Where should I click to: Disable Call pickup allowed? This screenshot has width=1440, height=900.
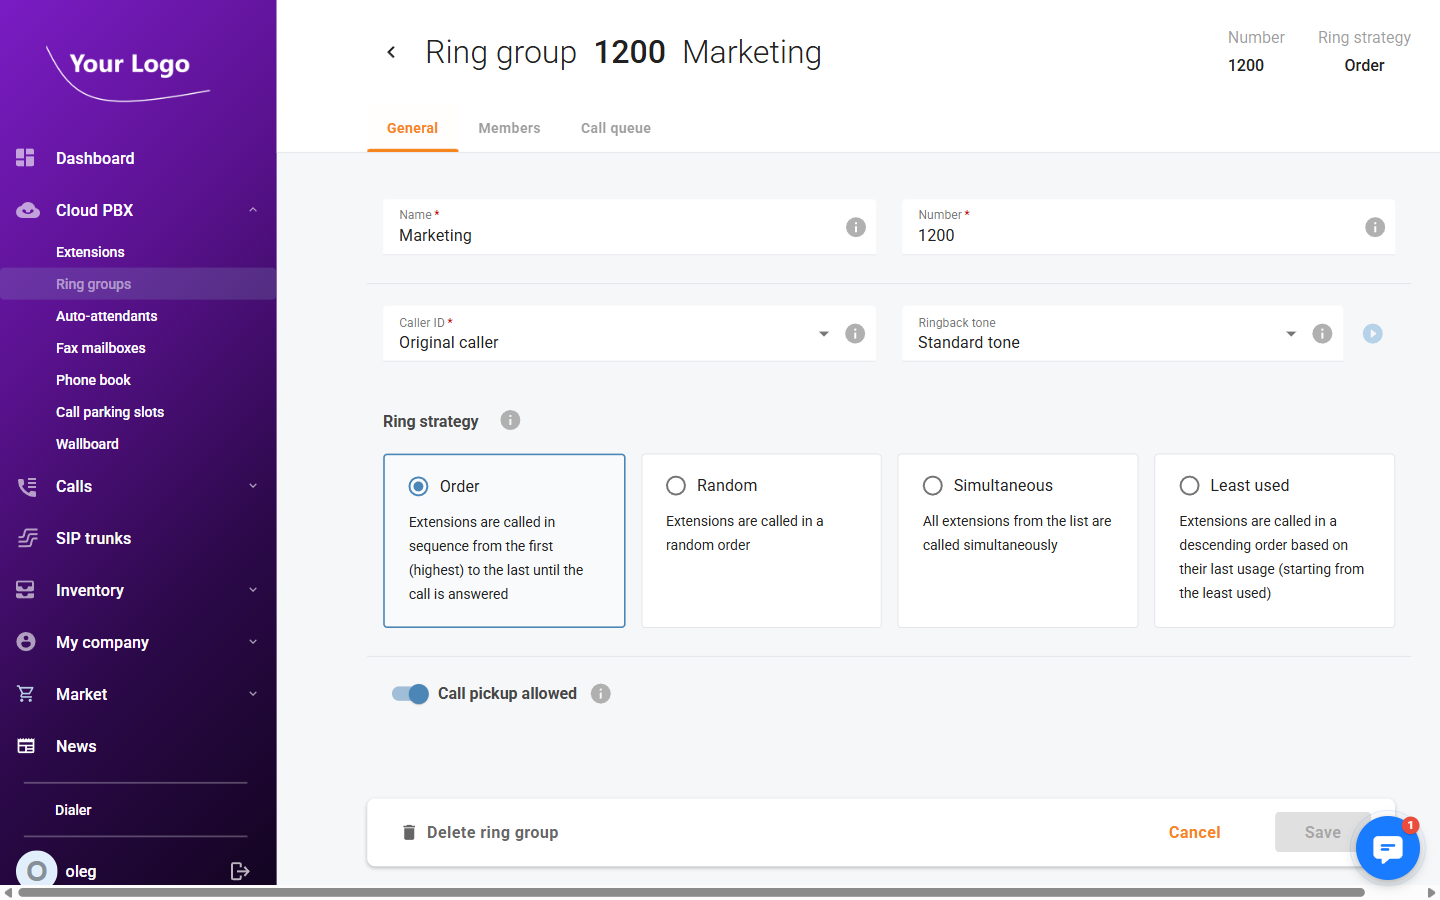(x=409, y=693)
